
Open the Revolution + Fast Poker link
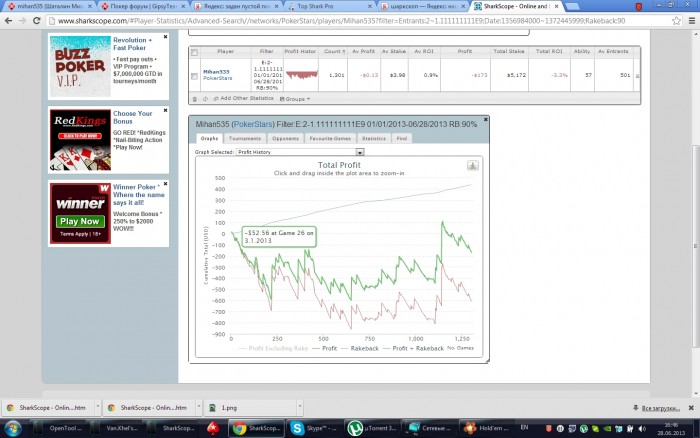[132, 44]
